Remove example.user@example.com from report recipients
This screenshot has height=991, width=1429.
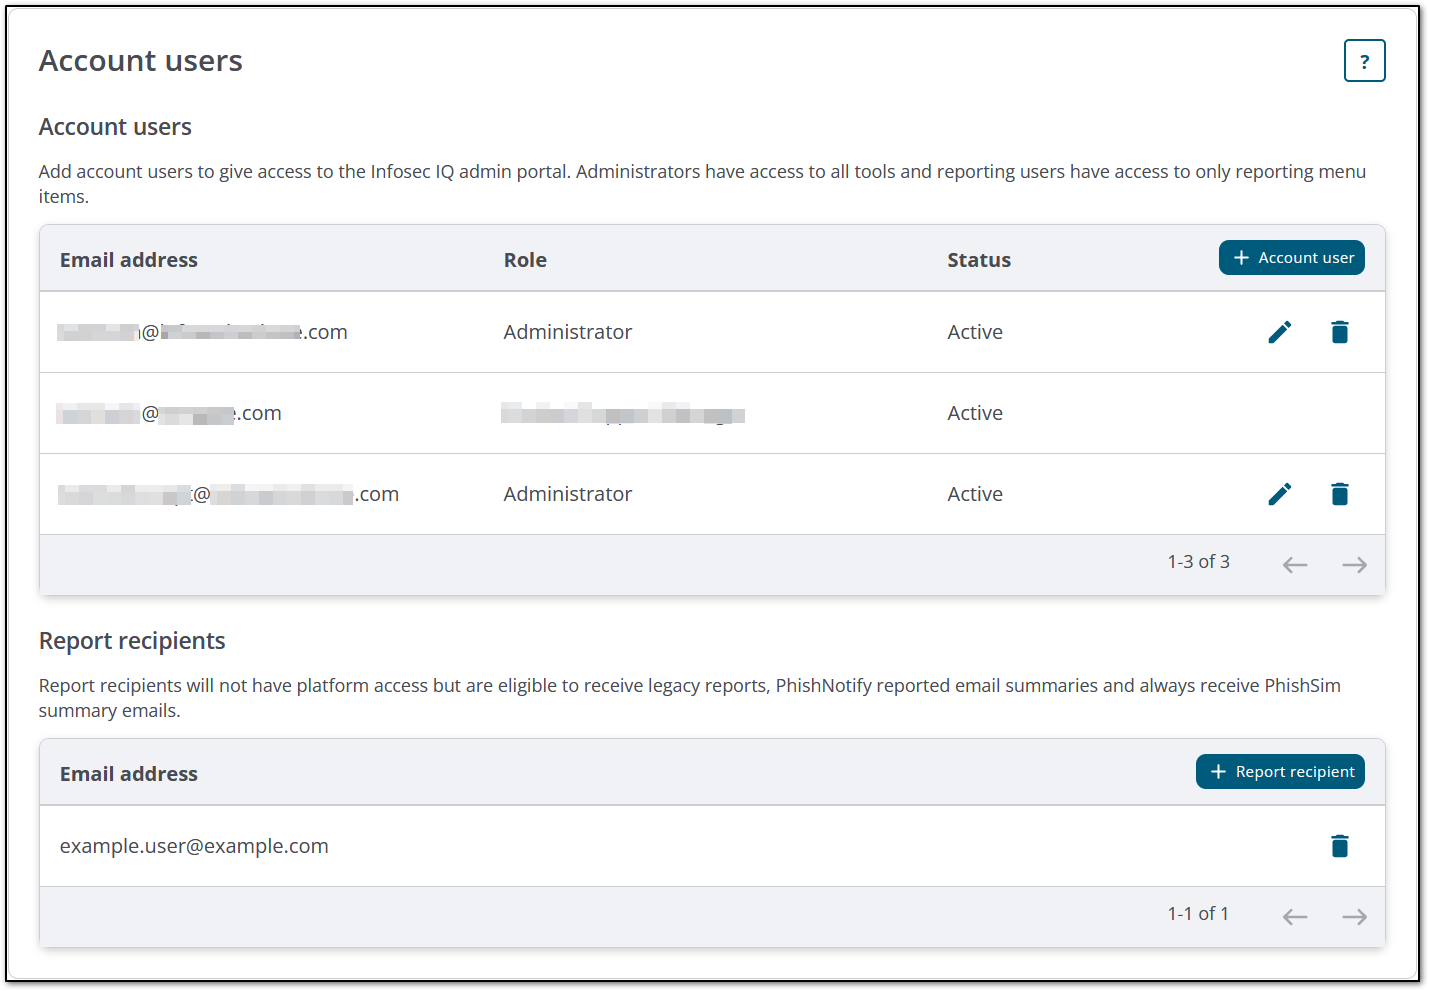1339,845
